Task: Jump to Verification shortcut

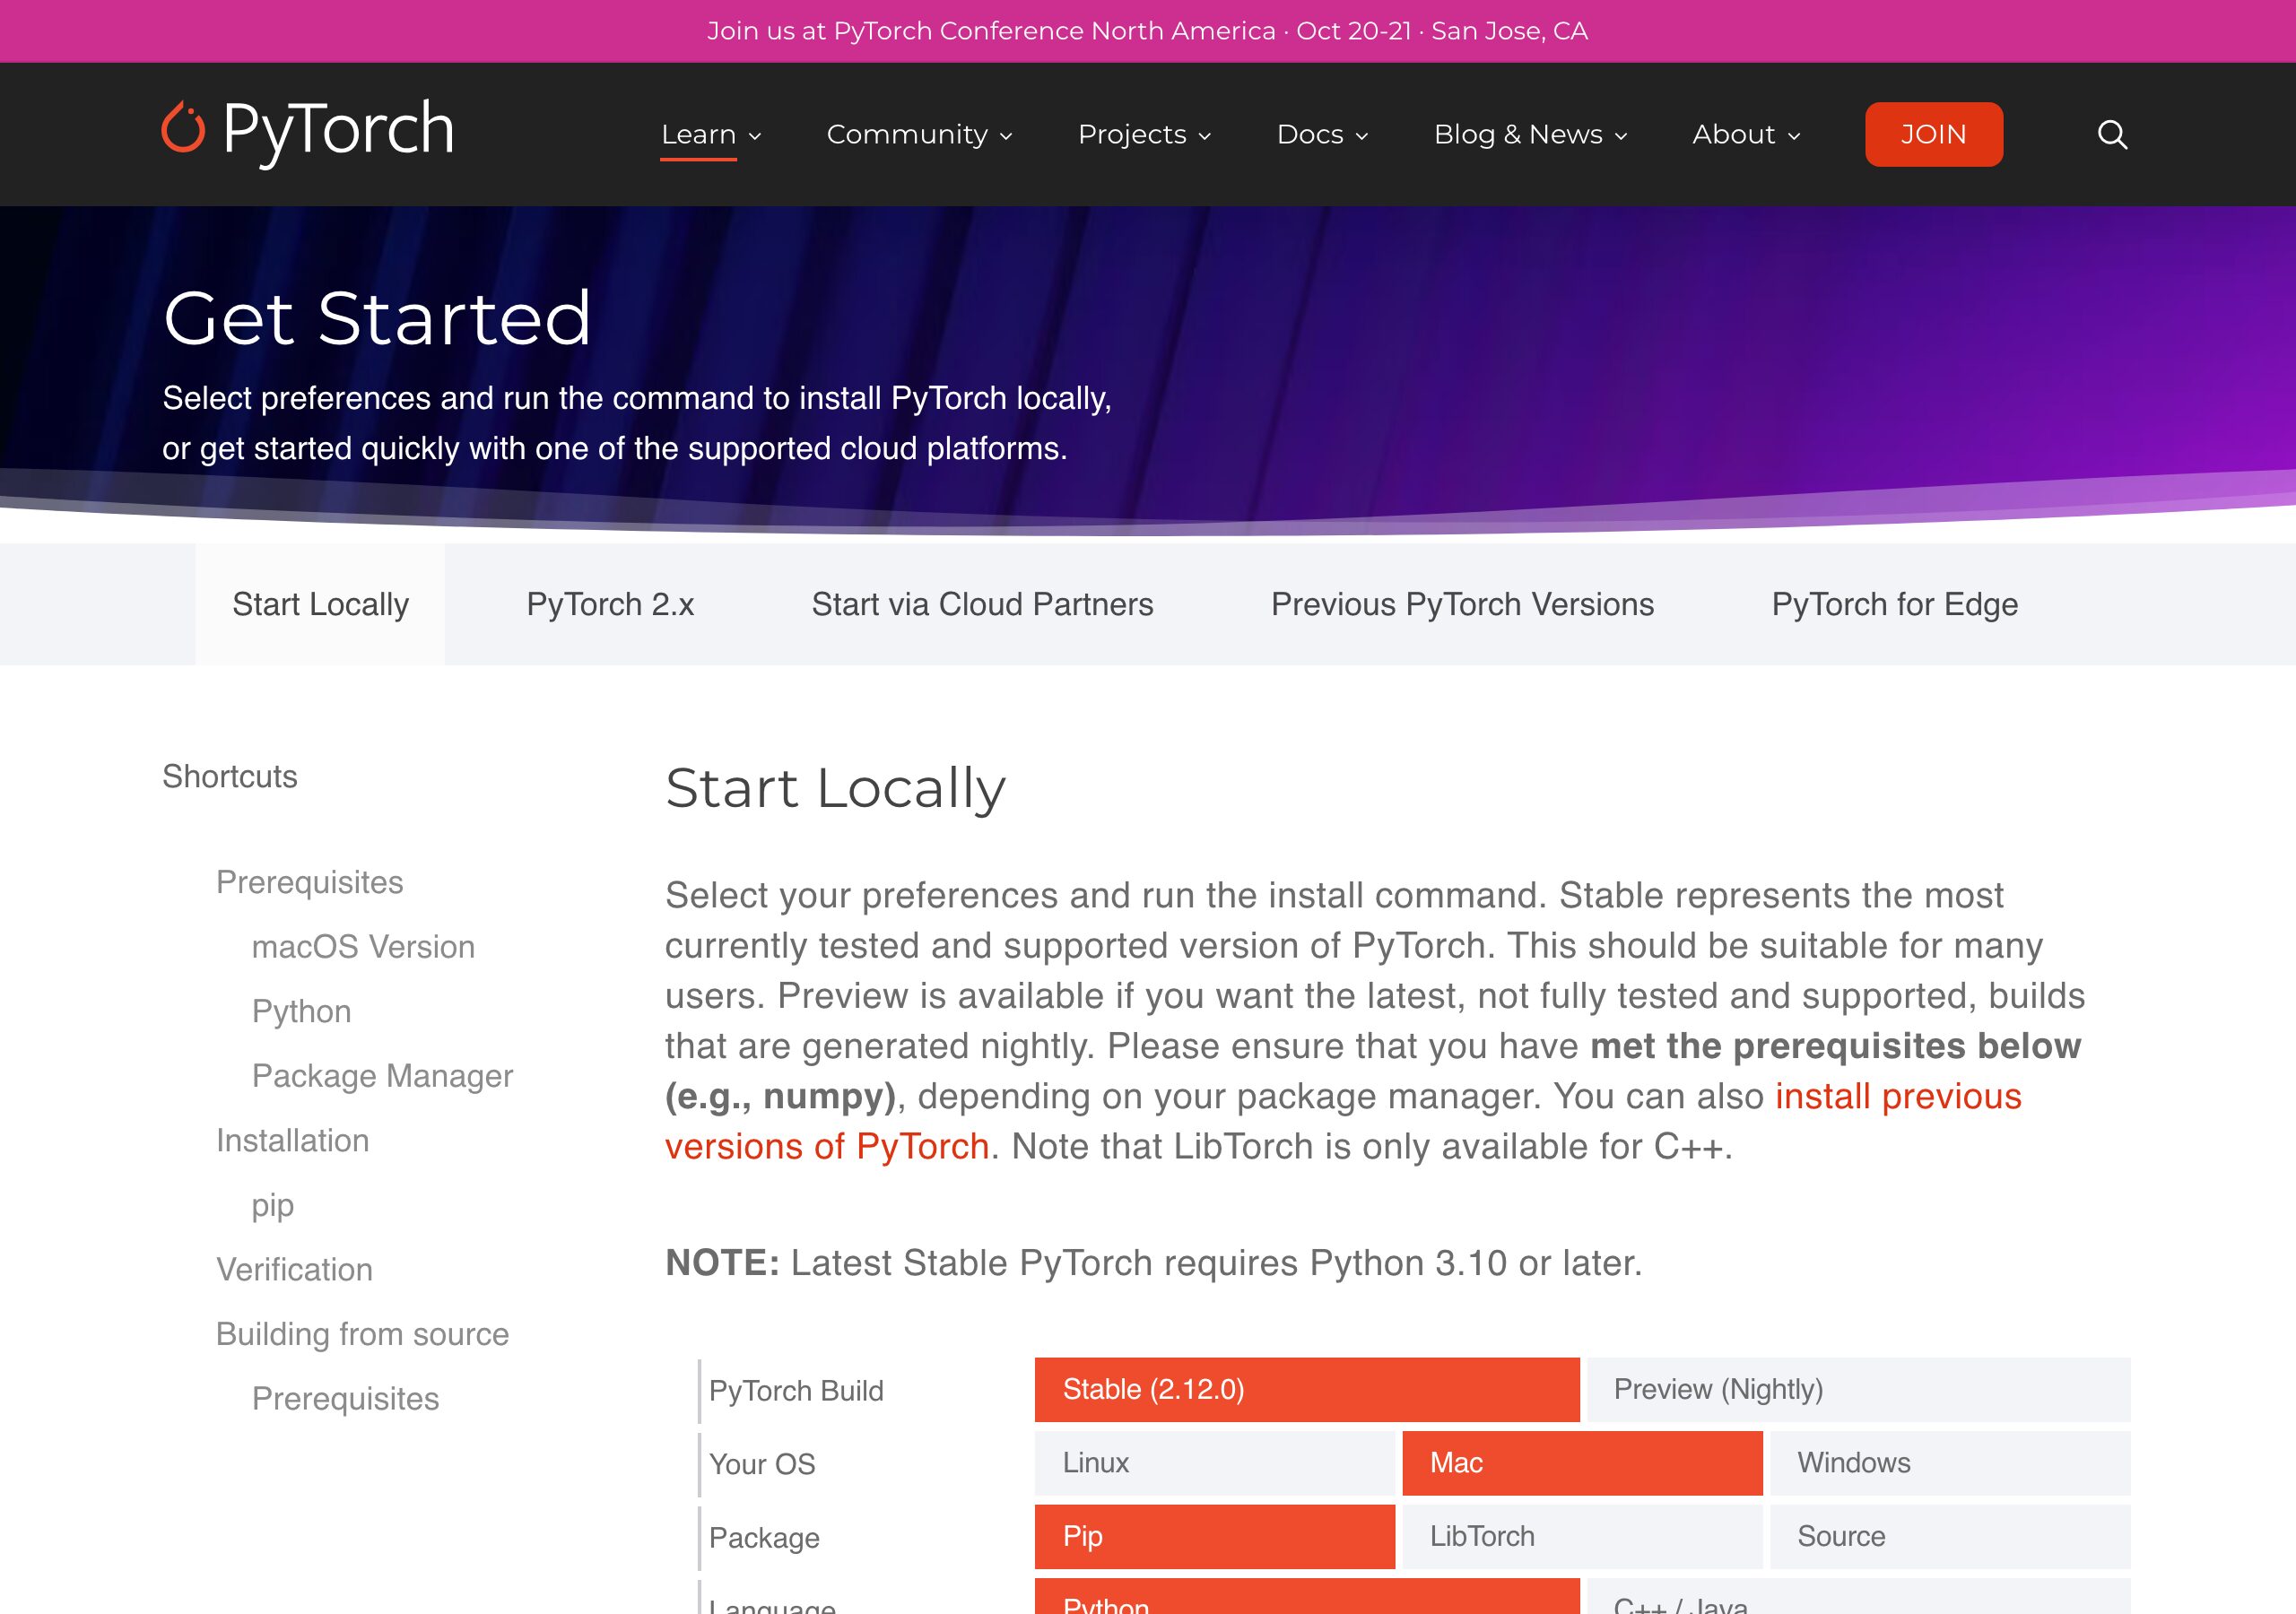Action: click(x=294, y=1269)
